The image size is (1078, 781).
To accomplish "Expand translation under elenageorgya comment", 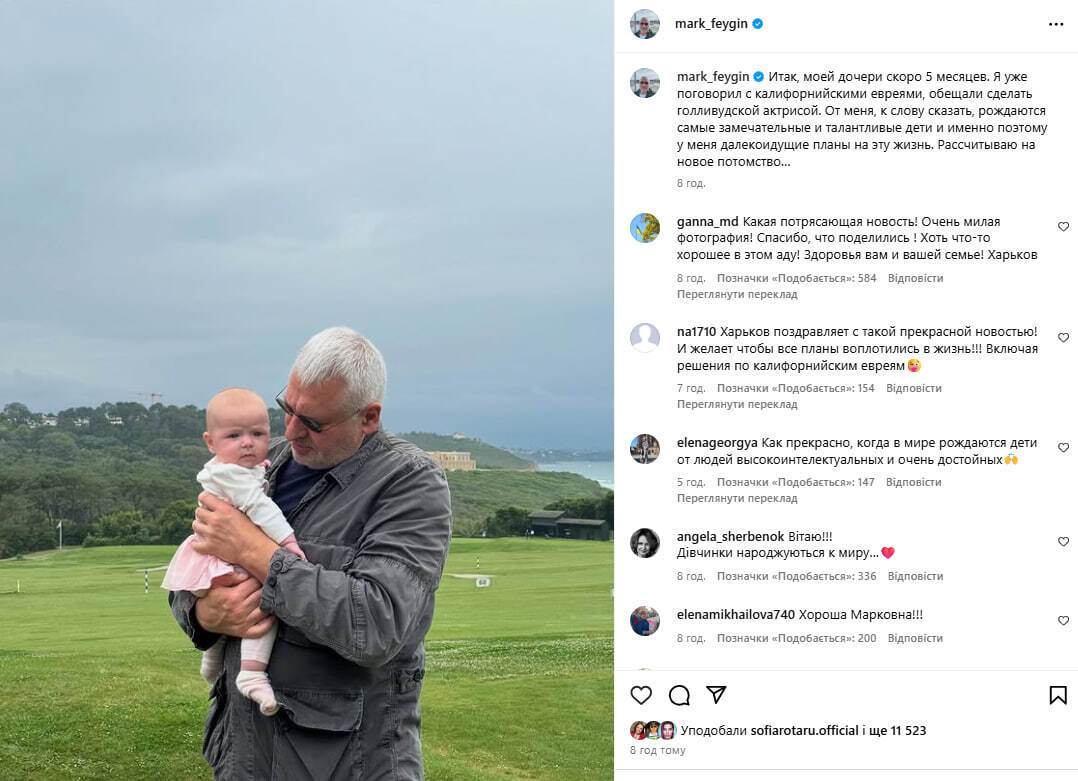I will (x=737, y=498).
